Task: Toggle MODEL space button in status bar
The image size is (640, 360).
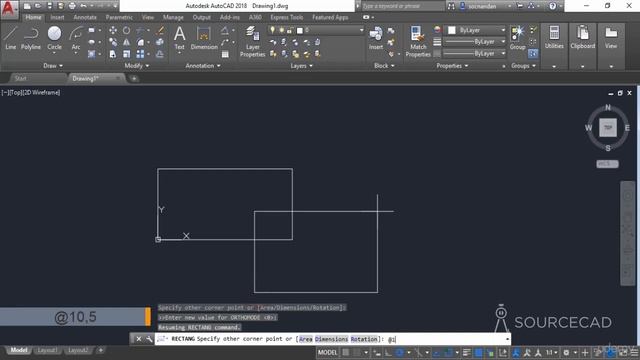Action: tap(328, 353)
